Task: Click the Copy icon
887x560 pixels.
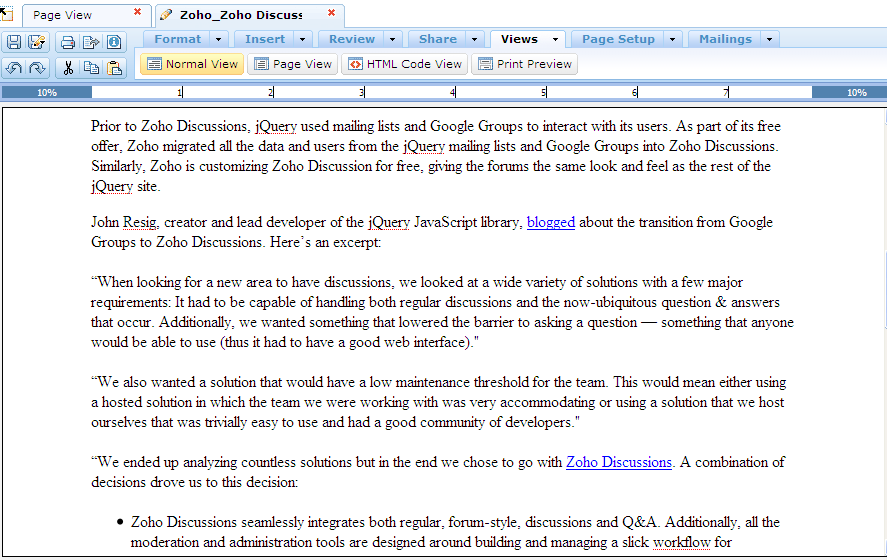Action: [91, 68]
